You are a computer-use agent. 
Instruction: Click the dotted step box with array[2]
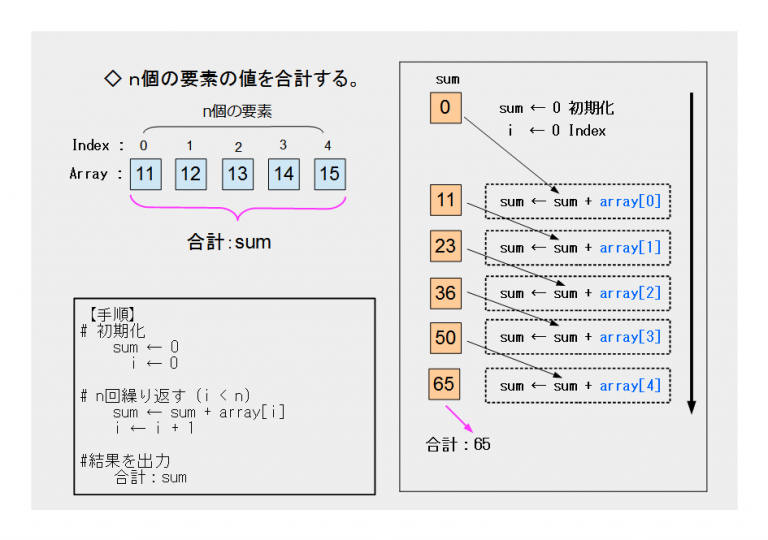578,293
